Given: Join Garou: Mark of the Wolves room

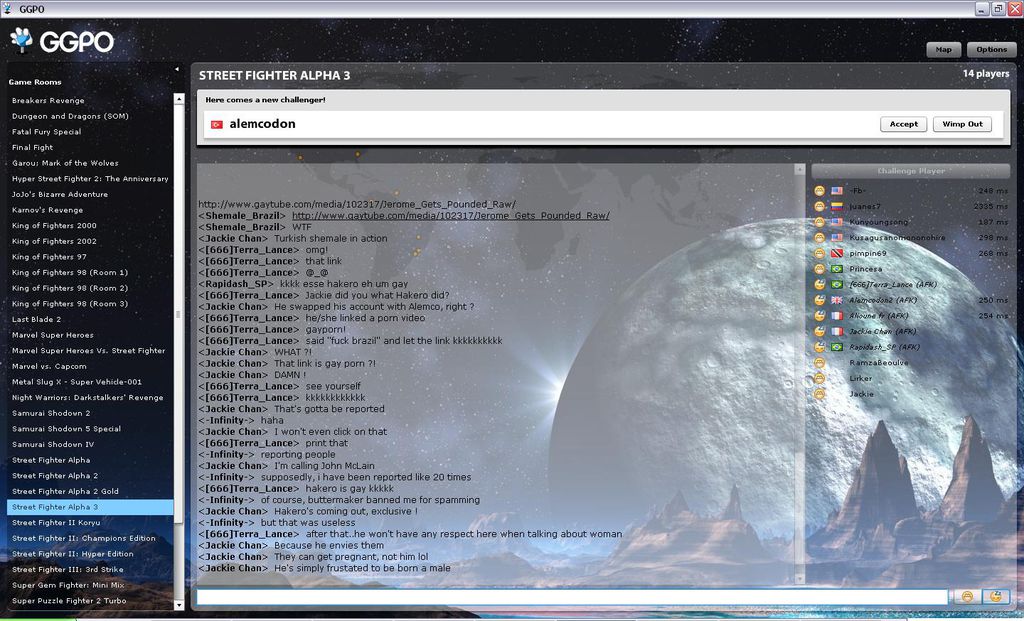Looking at the screenshot, I should [x=90, y=163].
